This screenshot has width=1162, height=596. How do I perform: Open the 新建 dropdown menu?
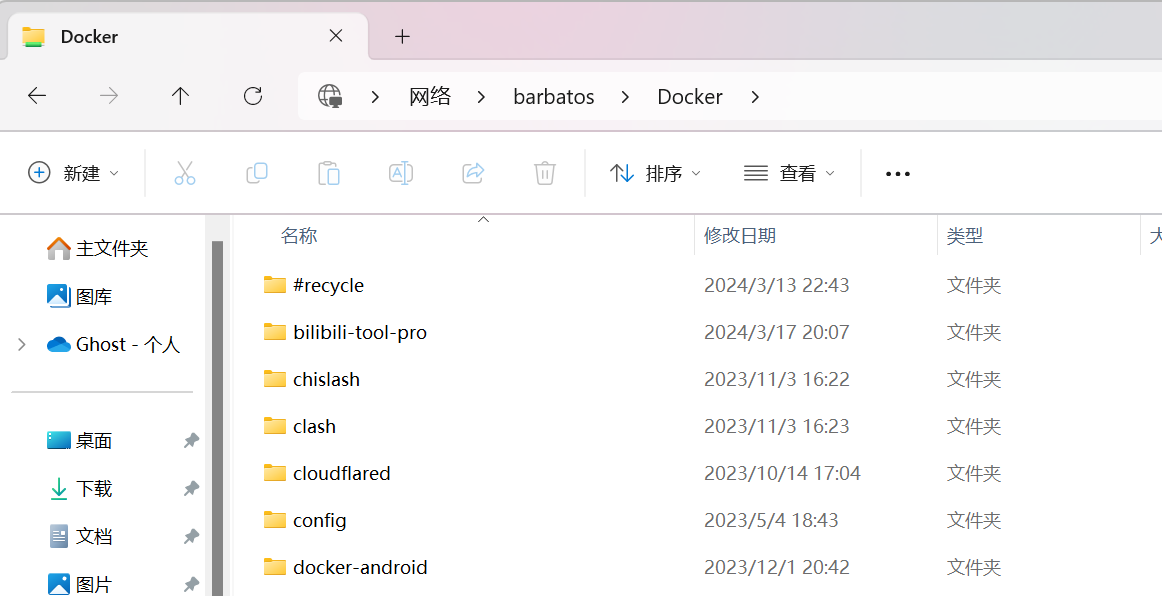[73, 173]
